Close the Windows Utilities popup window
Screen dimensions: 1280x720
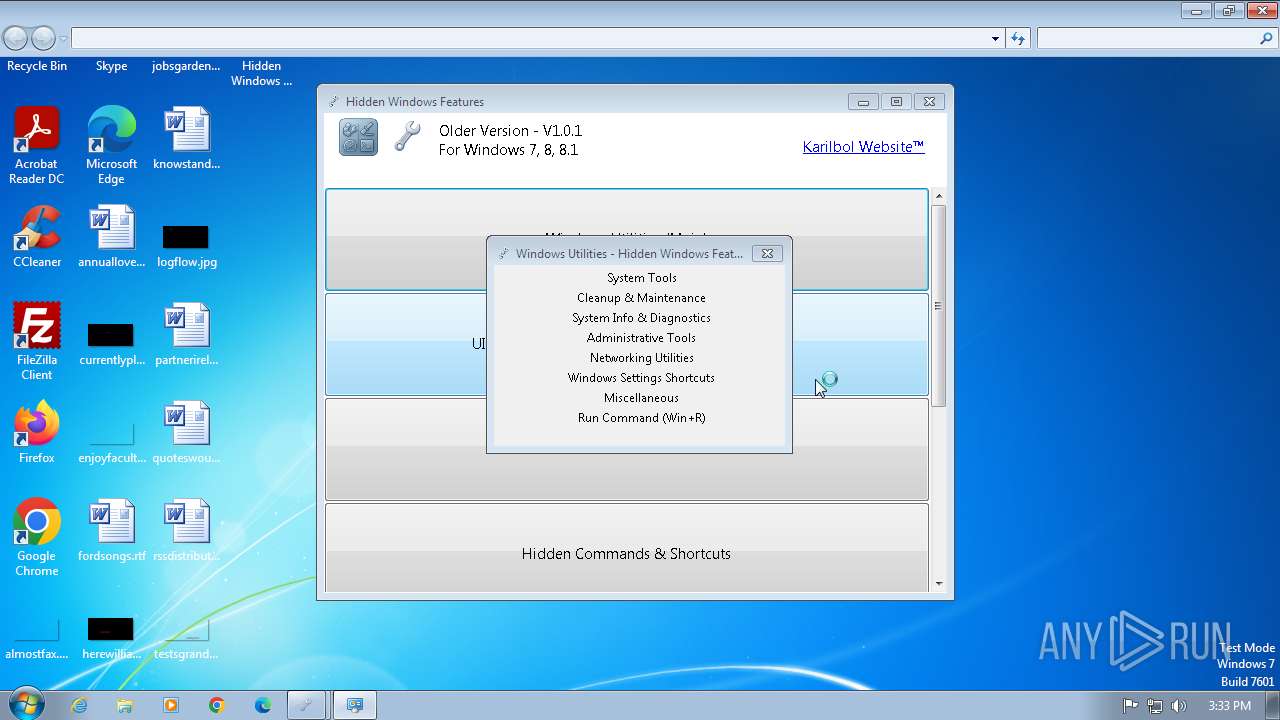coord(767,253)
